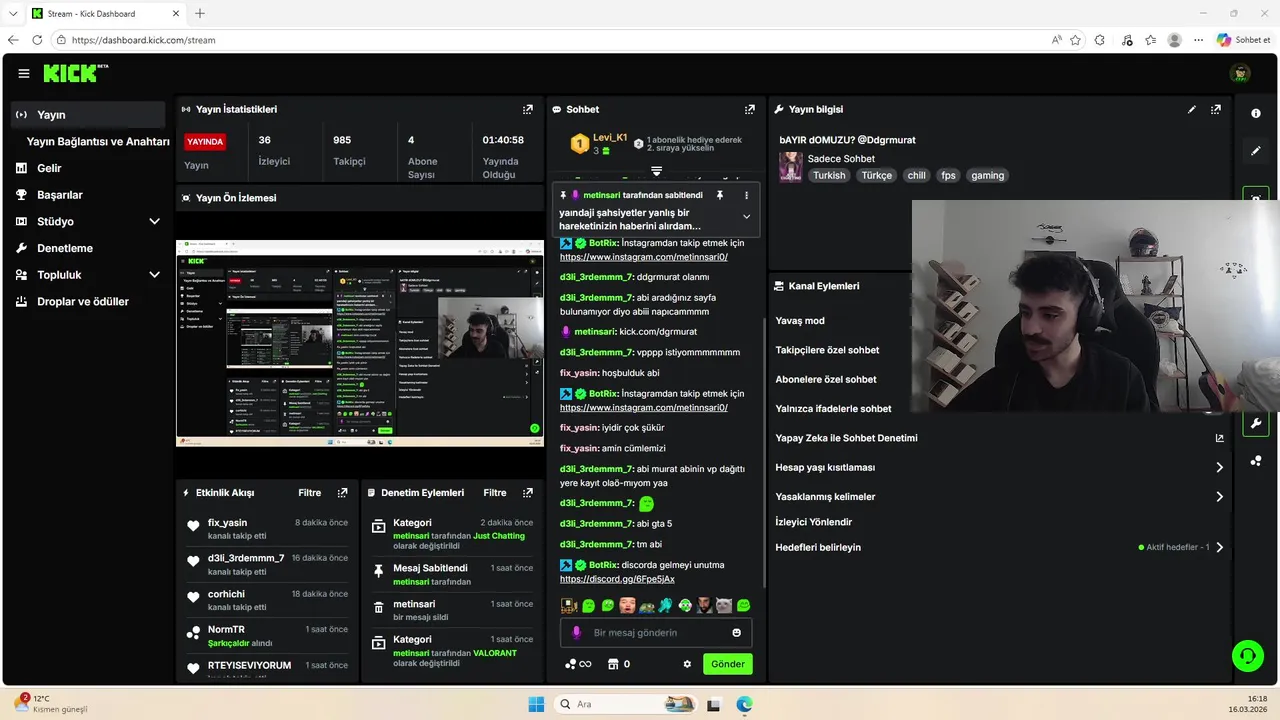This screenshot has width=1280, height=720.
Task: Click the browser address bar URL
Action: click(144, 40)
